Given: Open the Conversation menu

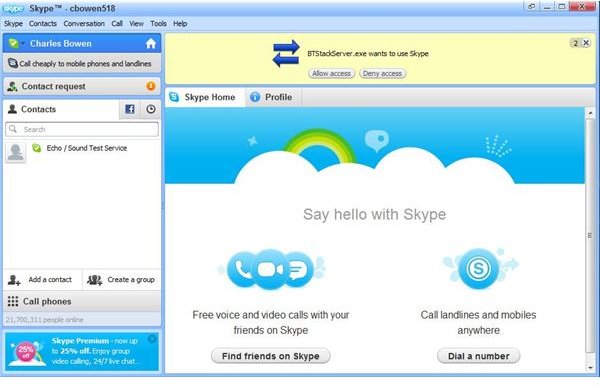Looking at the screenshot, I should pyautogui.click(x=84, y=24).
